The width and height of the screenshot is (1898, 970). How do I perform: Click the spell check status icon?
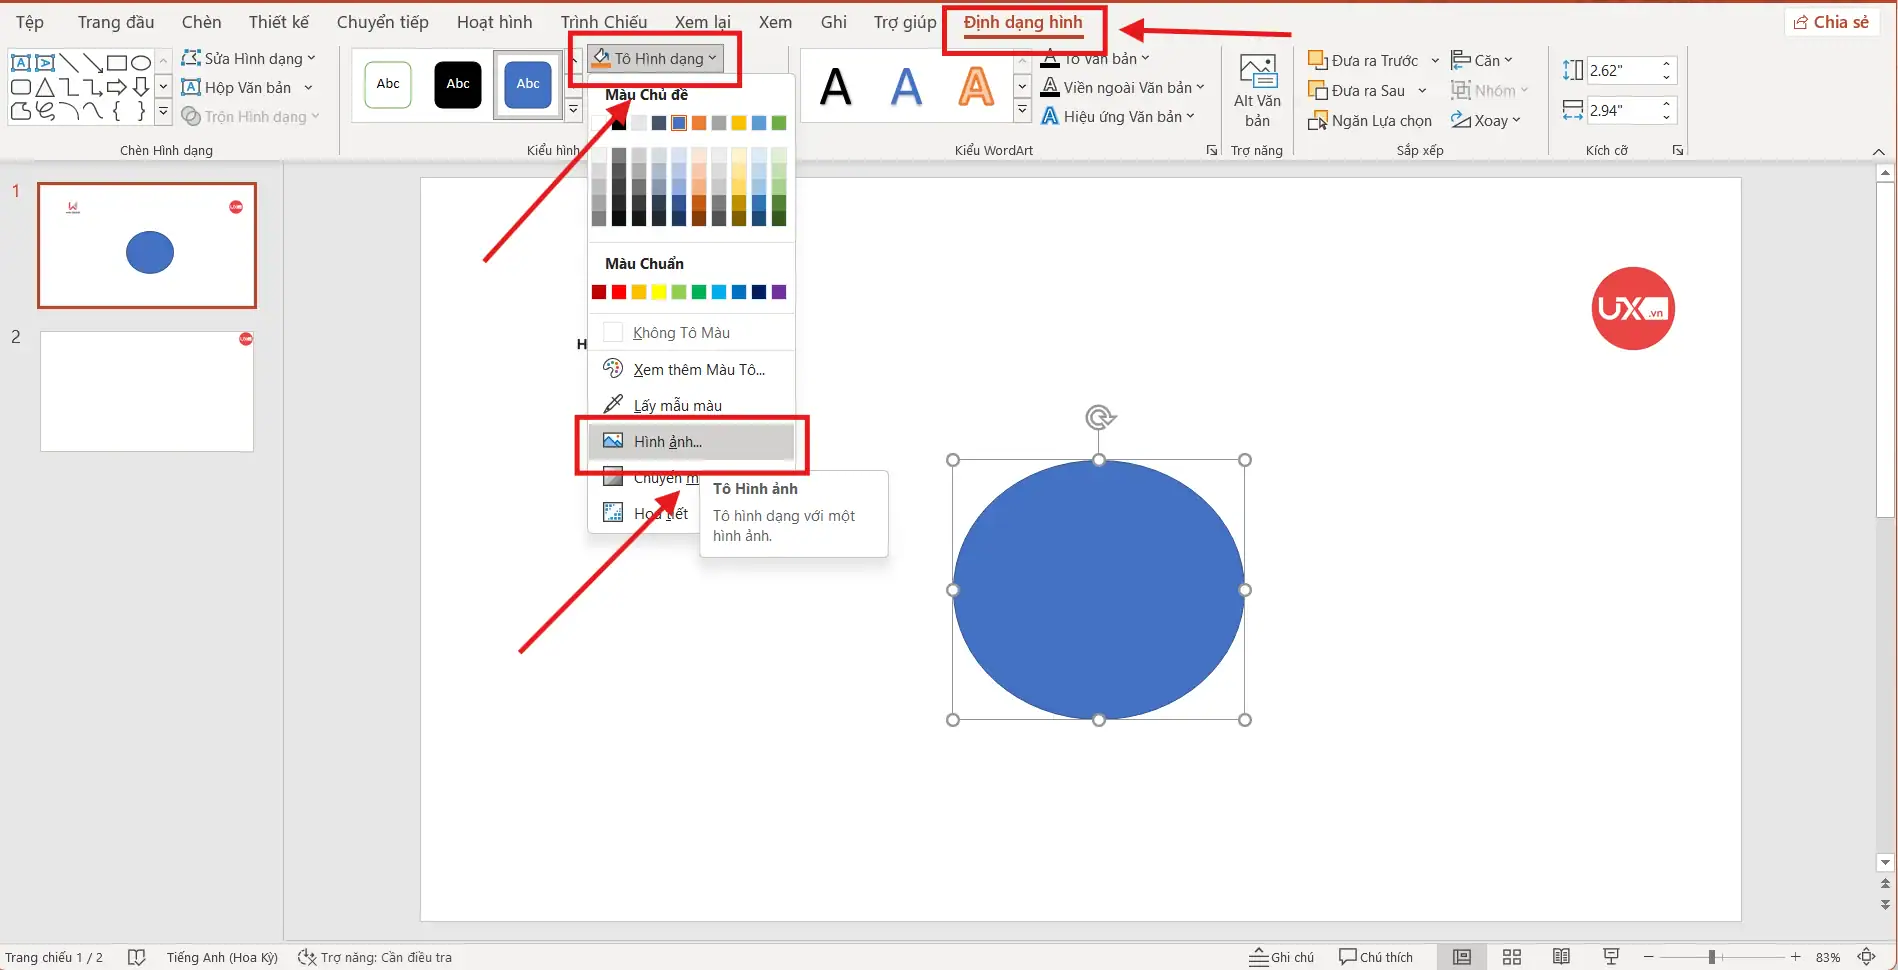tap(137, 957)
